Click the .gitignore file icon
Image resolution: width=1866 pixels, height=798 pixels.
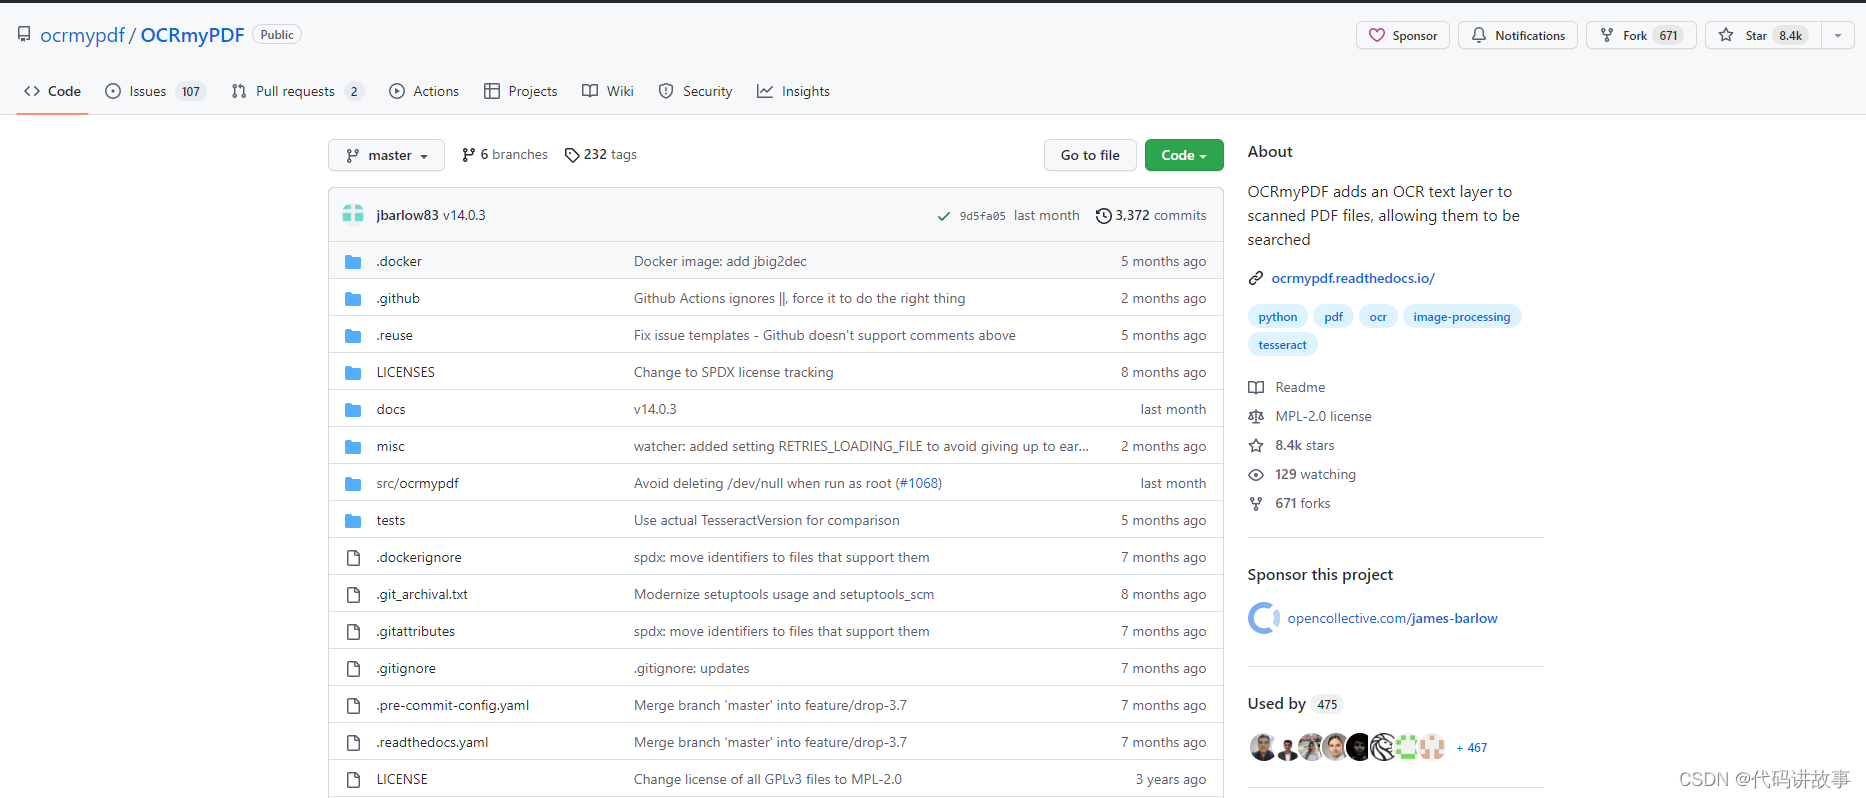tap(353, 668)
